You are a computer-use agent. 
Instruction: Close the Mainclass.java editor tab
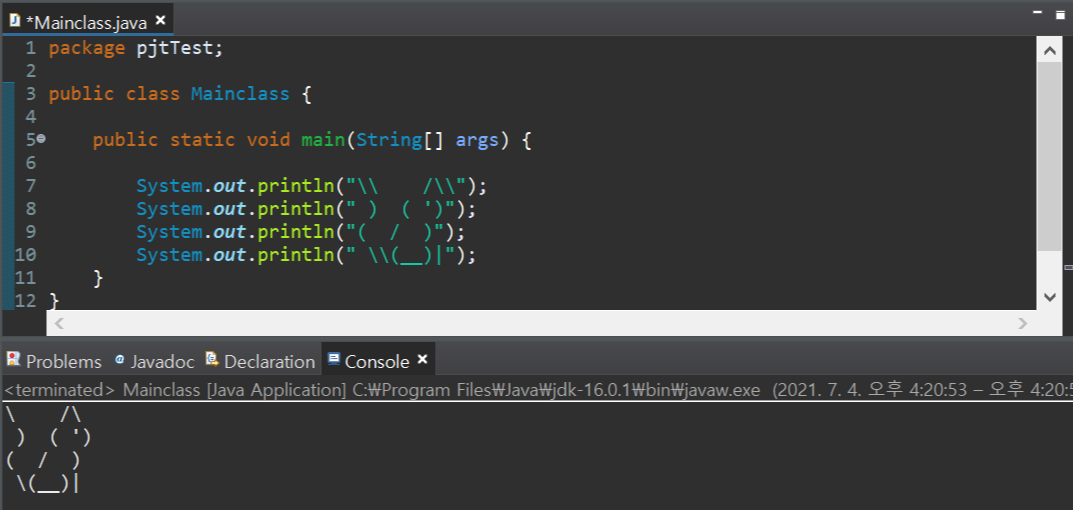(160, 21)
